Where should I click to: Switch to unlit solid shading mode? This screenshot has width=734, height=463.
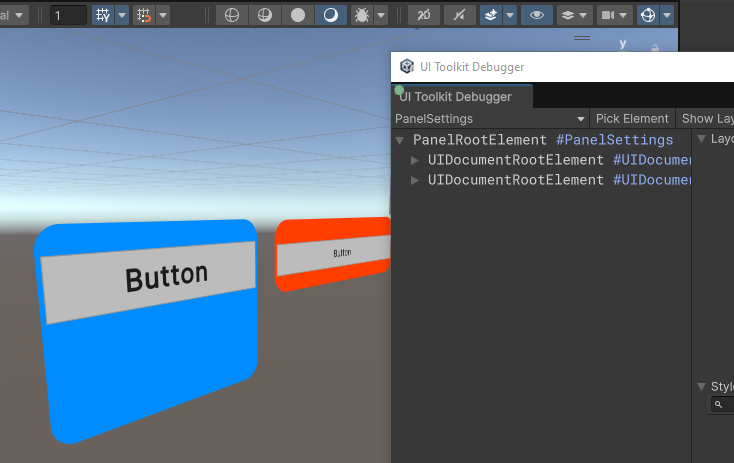point(297,15)
